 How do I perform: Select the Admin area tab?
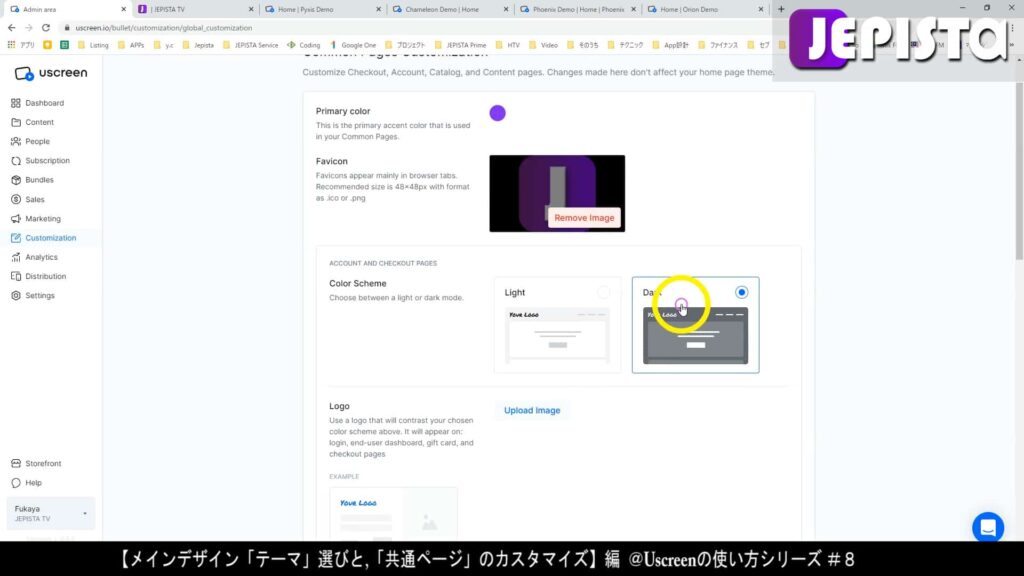click(x=65, y=9)
